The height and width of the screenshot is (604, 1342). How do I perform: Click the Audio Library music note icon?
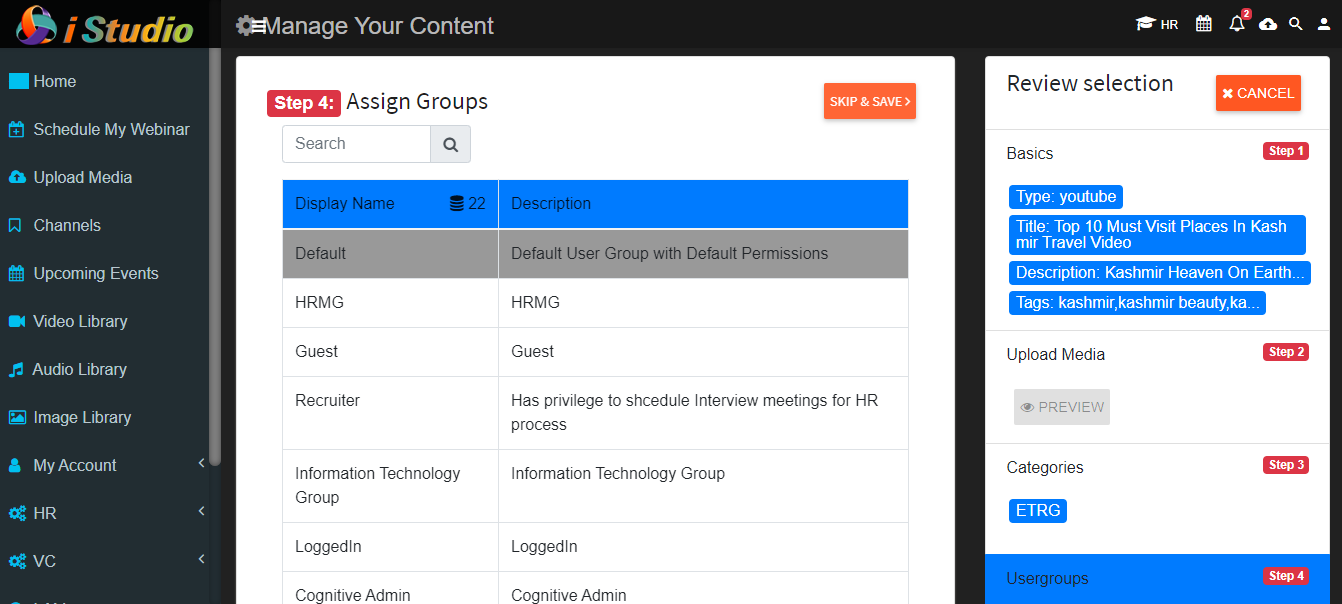point(16,369)
